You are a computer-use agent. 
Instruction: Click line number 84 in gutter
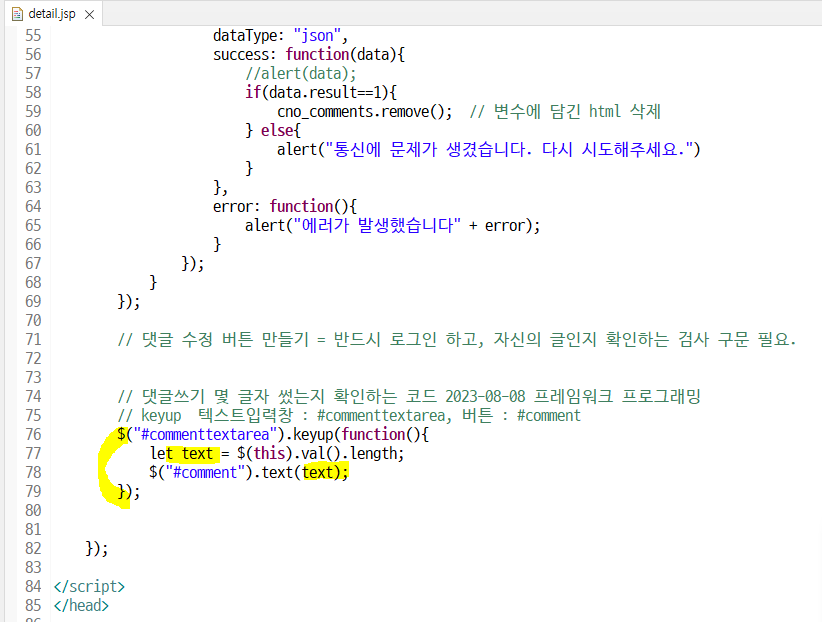[x=33, y=586]
